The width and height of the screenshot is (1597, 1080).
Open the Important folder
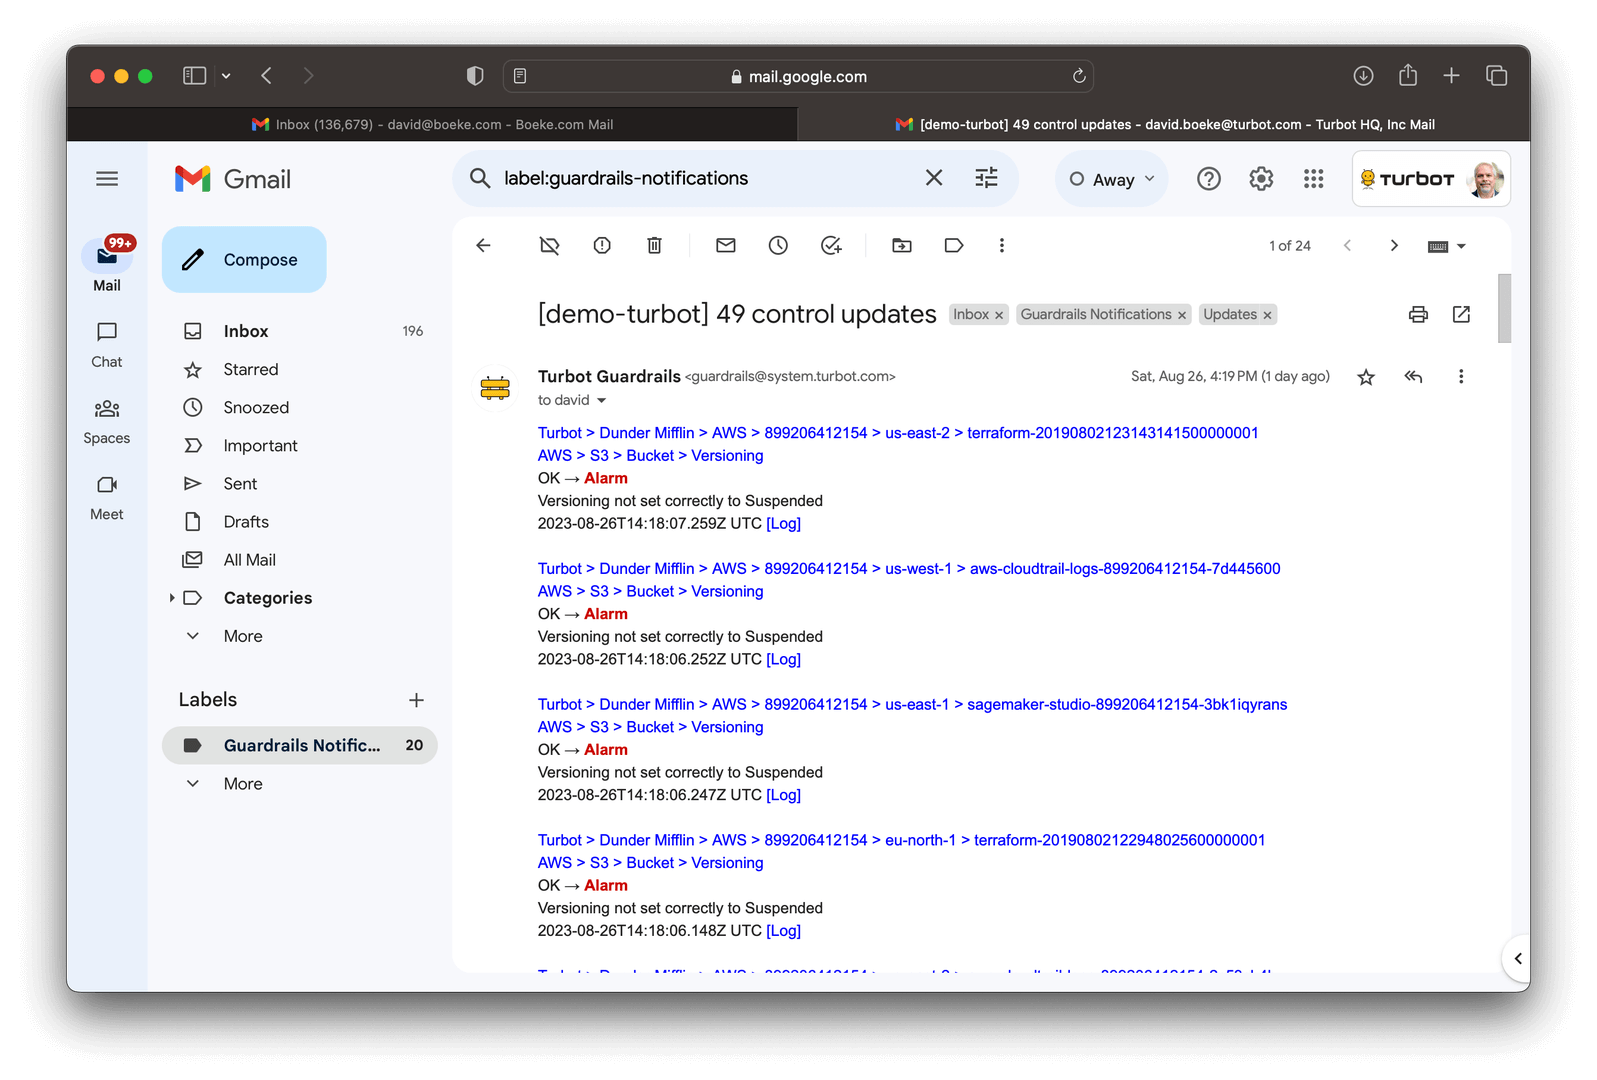click(300, 446)
